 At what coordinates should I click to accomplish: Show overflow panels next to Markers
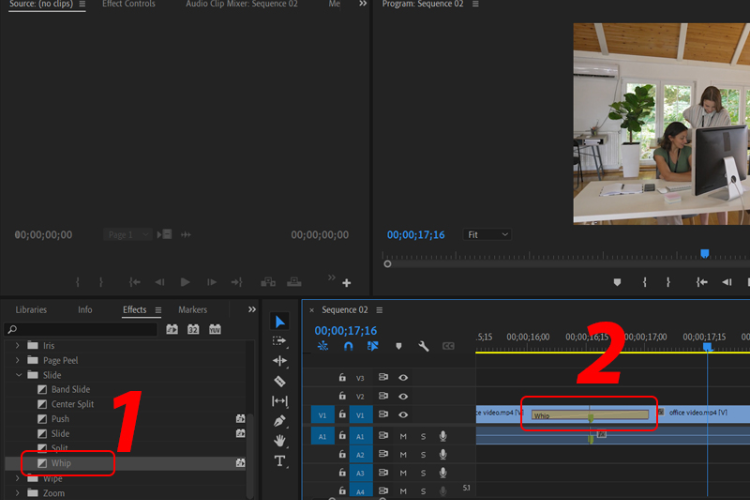click(252, 310)
